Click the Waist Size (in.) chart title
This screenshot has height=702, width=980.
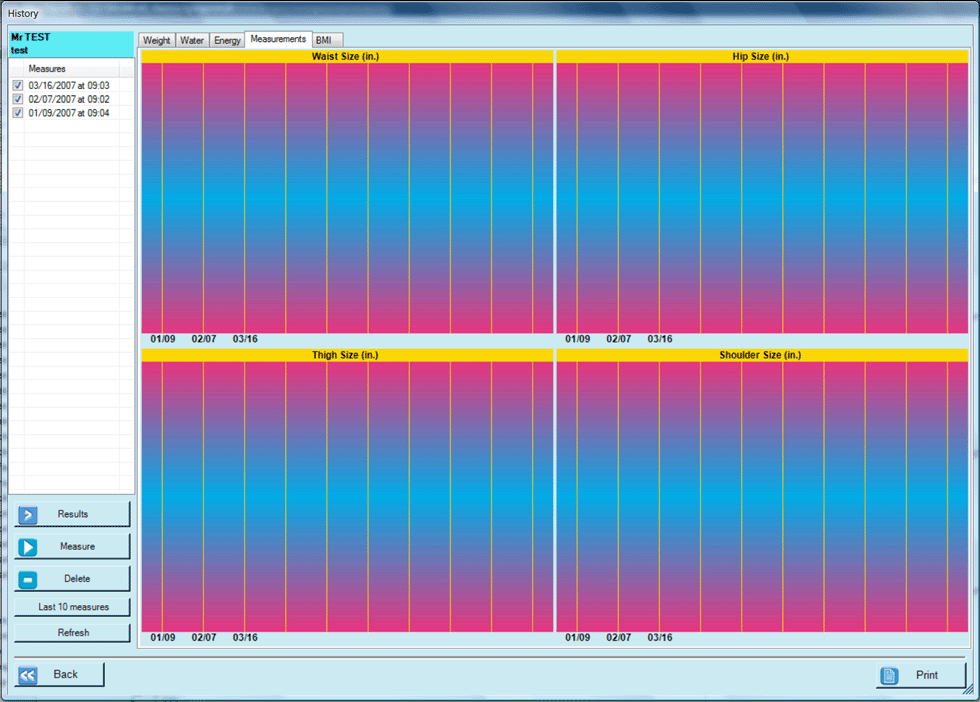(x=346, y=56)
